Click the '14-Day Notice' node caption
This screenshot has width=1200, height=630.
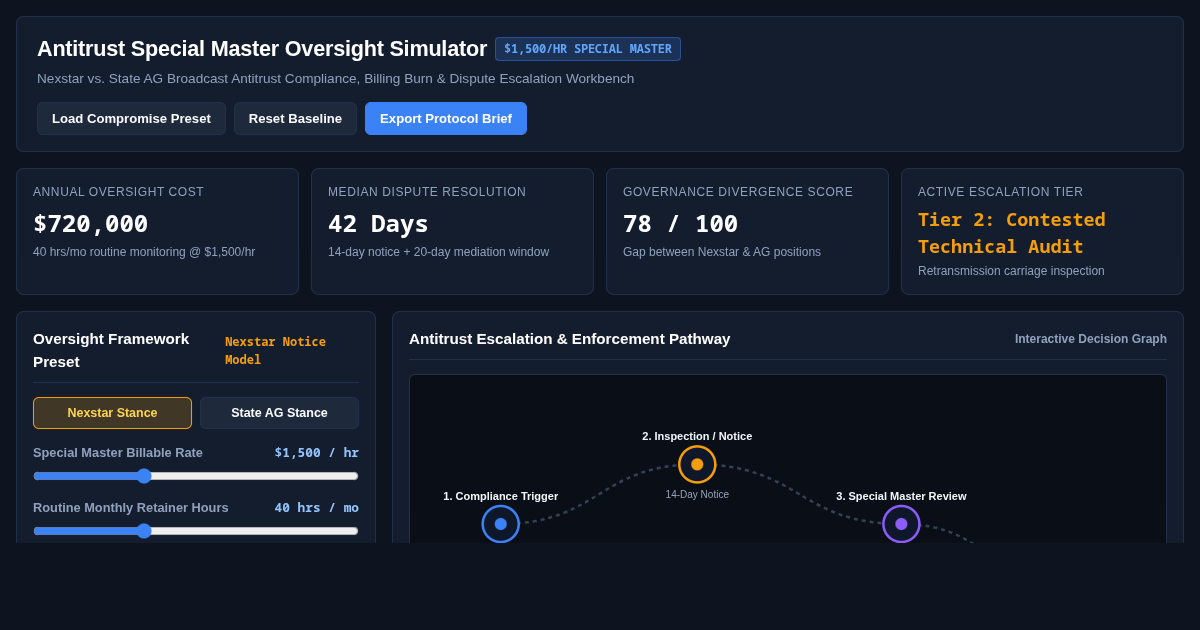(697, 494)
